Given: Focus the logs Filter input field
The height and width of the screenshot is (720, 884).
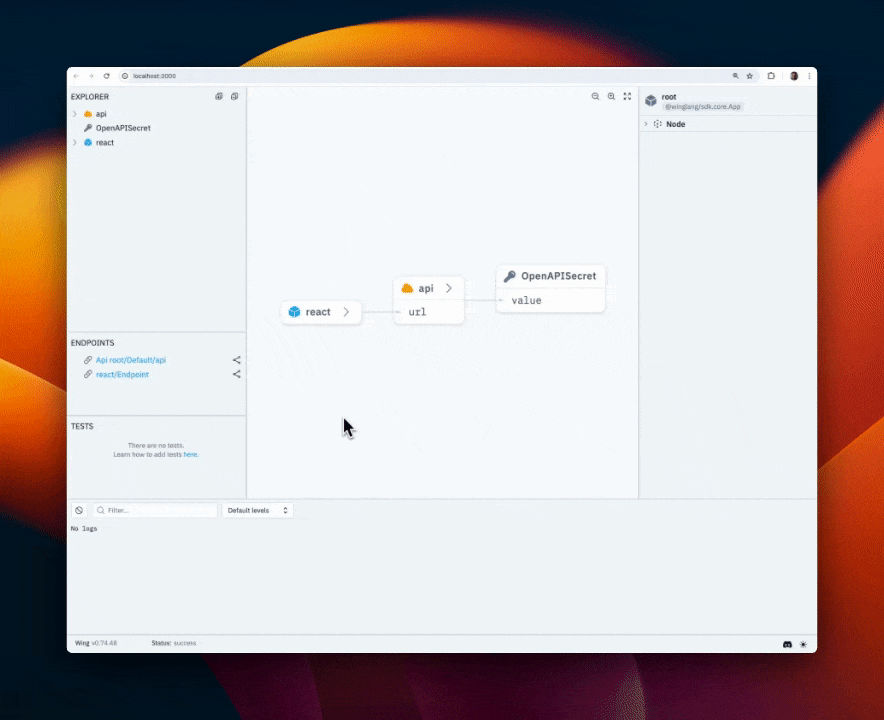Looking at the screenshot, I should coord(156,510).
